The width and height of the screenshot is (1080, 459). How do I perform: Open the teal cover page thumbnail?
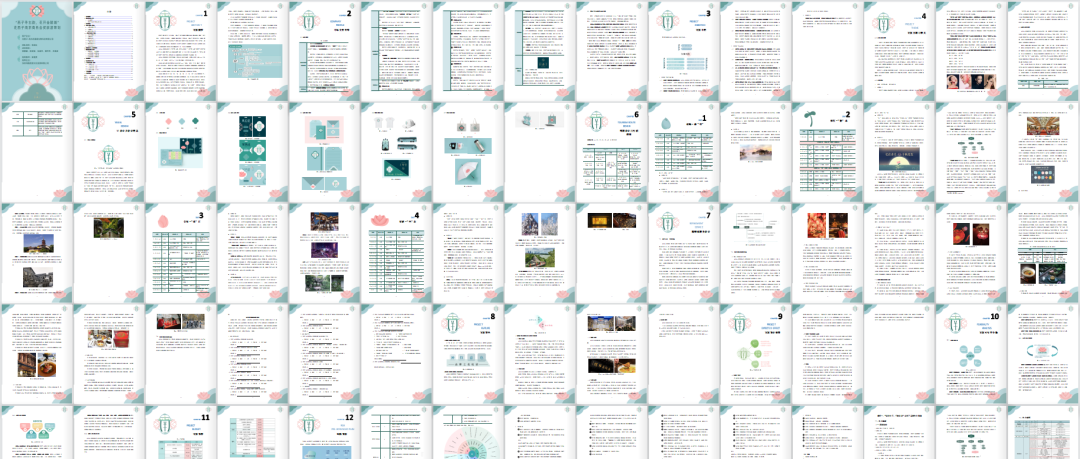[x=36, y=49]
